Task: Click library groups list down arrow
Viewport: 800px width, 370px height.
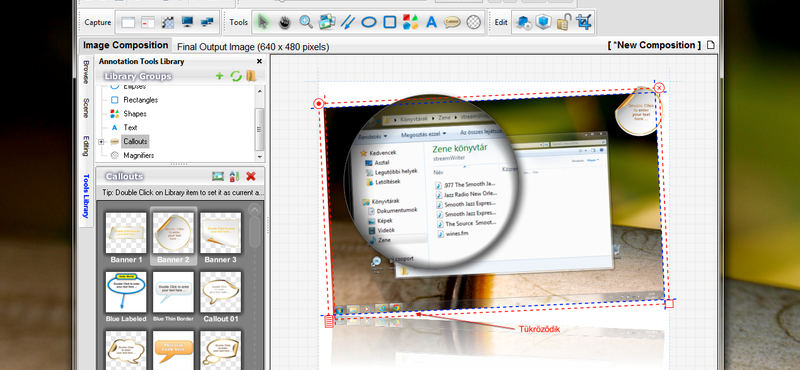Action: [x=260, y=156]
